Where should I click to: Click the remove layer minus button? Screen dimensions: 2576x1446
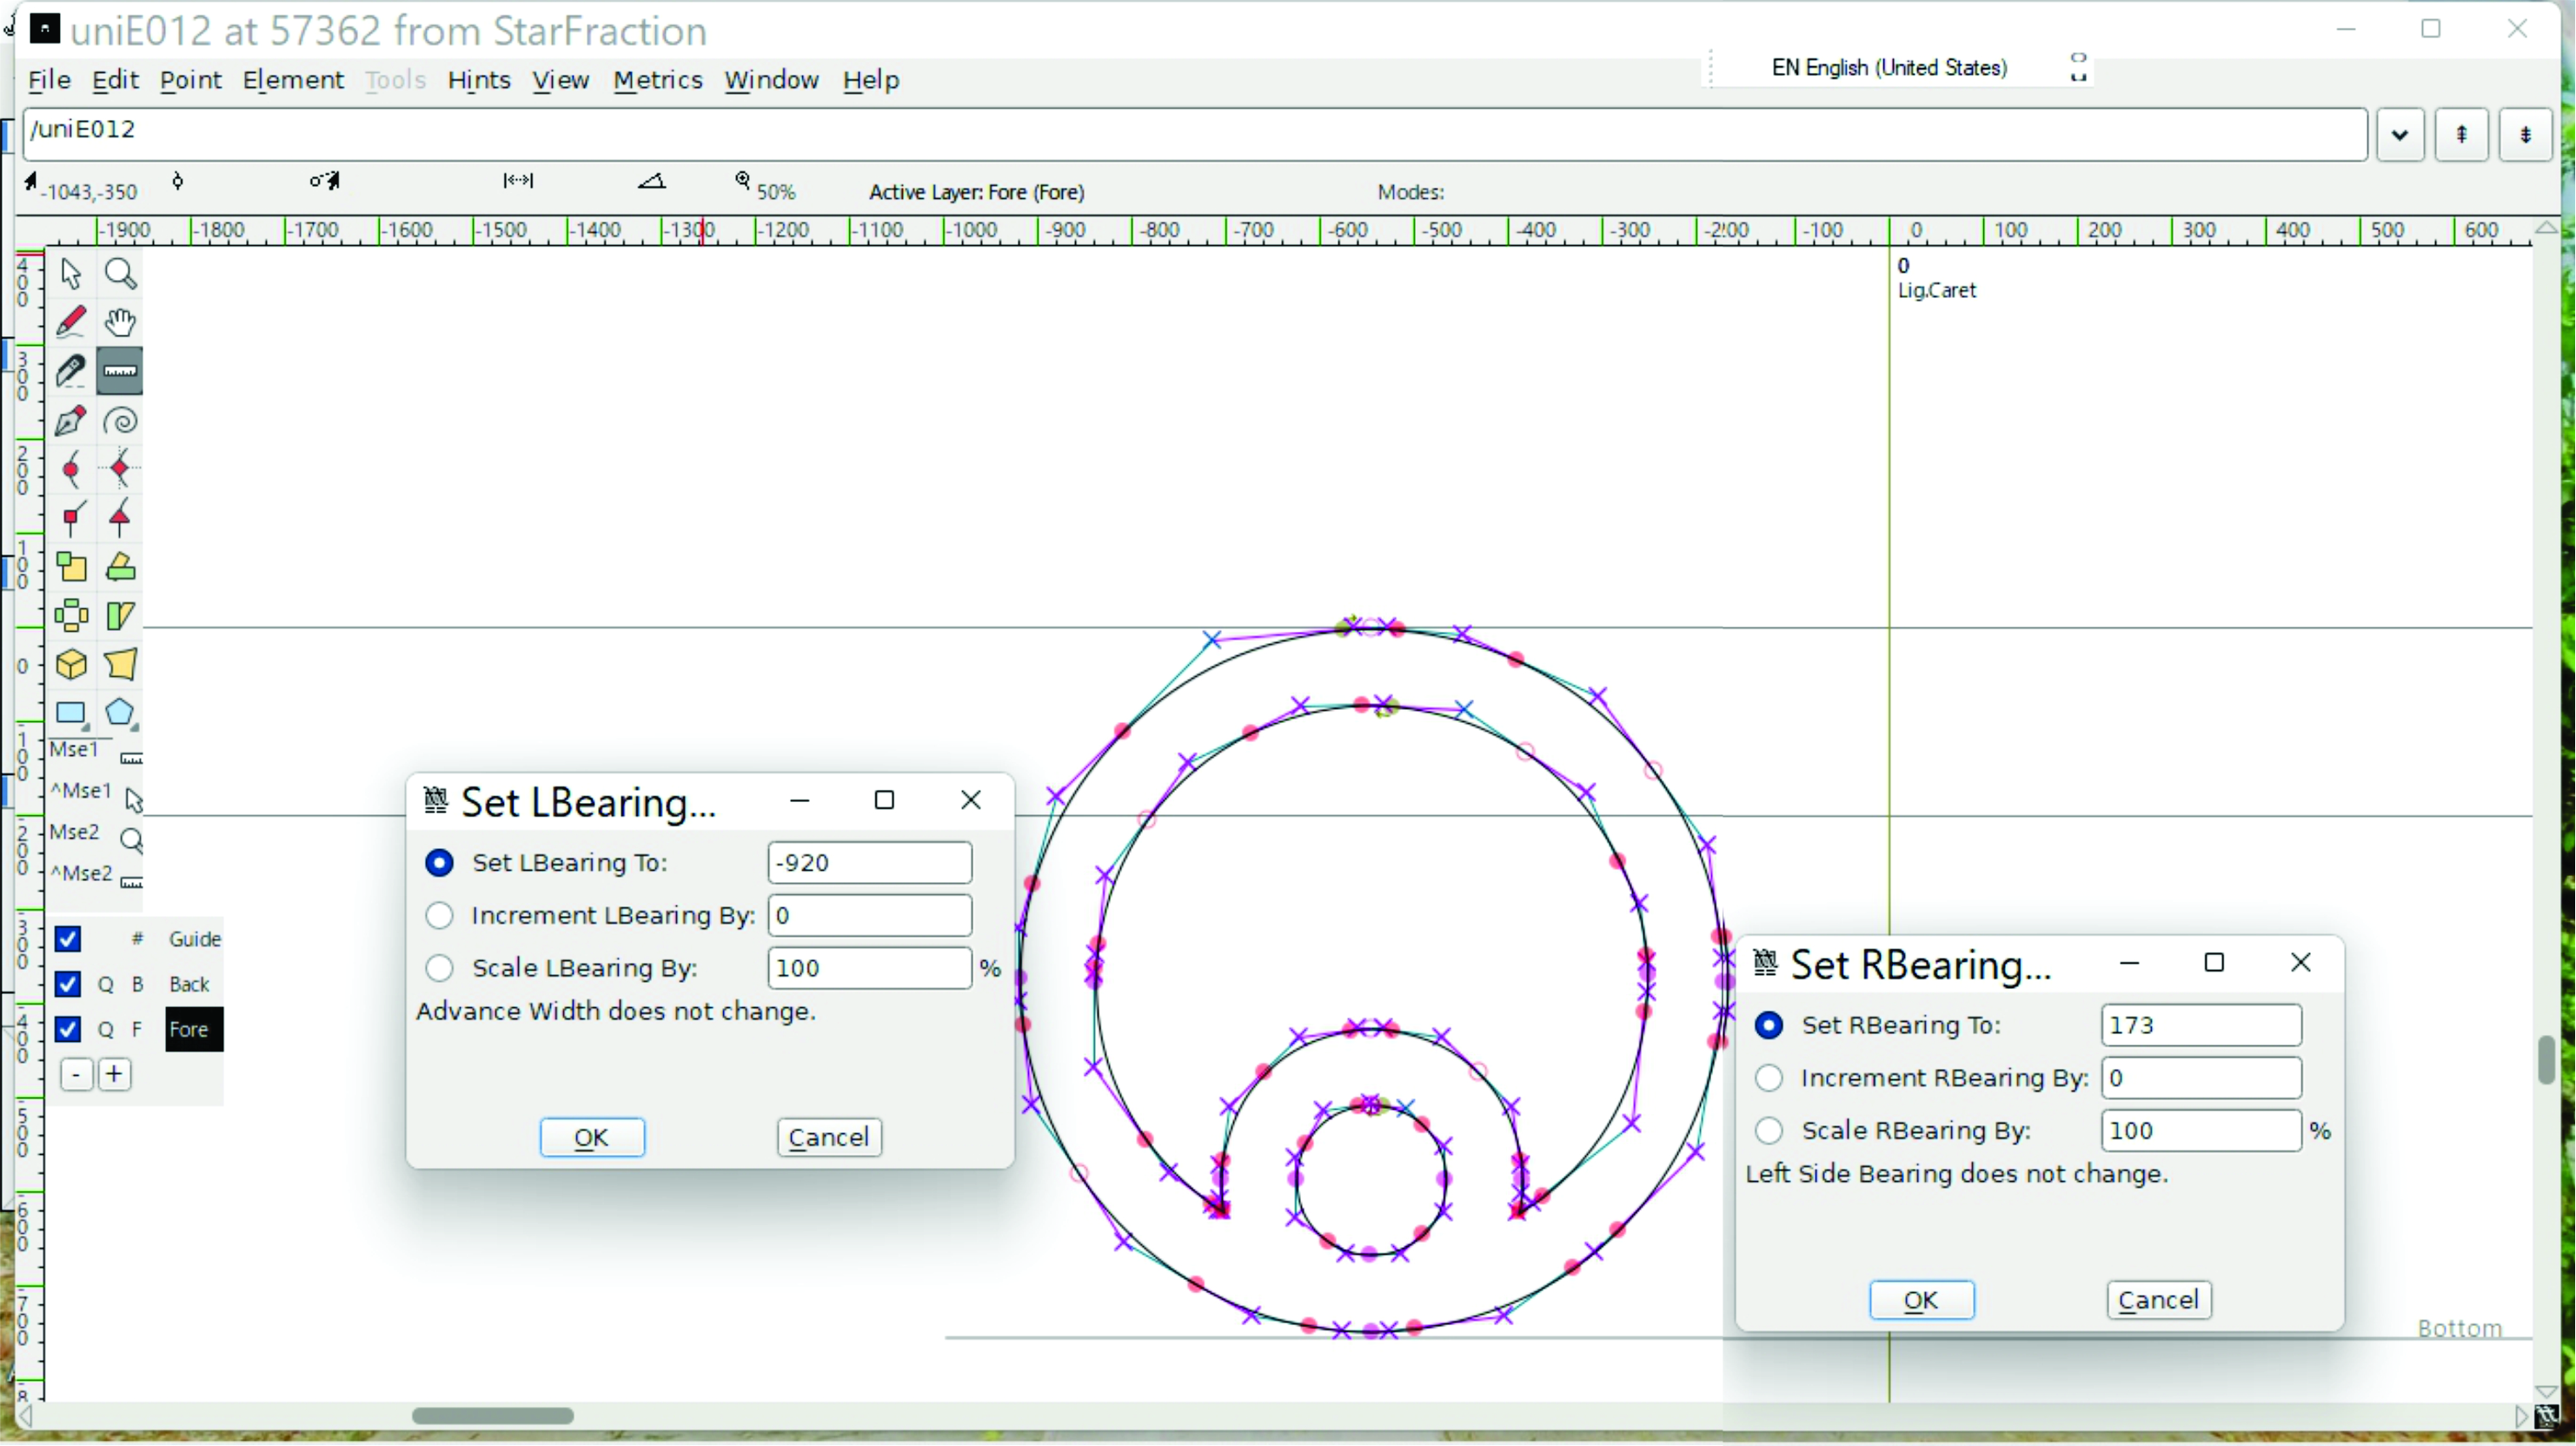pos(77,1075)
